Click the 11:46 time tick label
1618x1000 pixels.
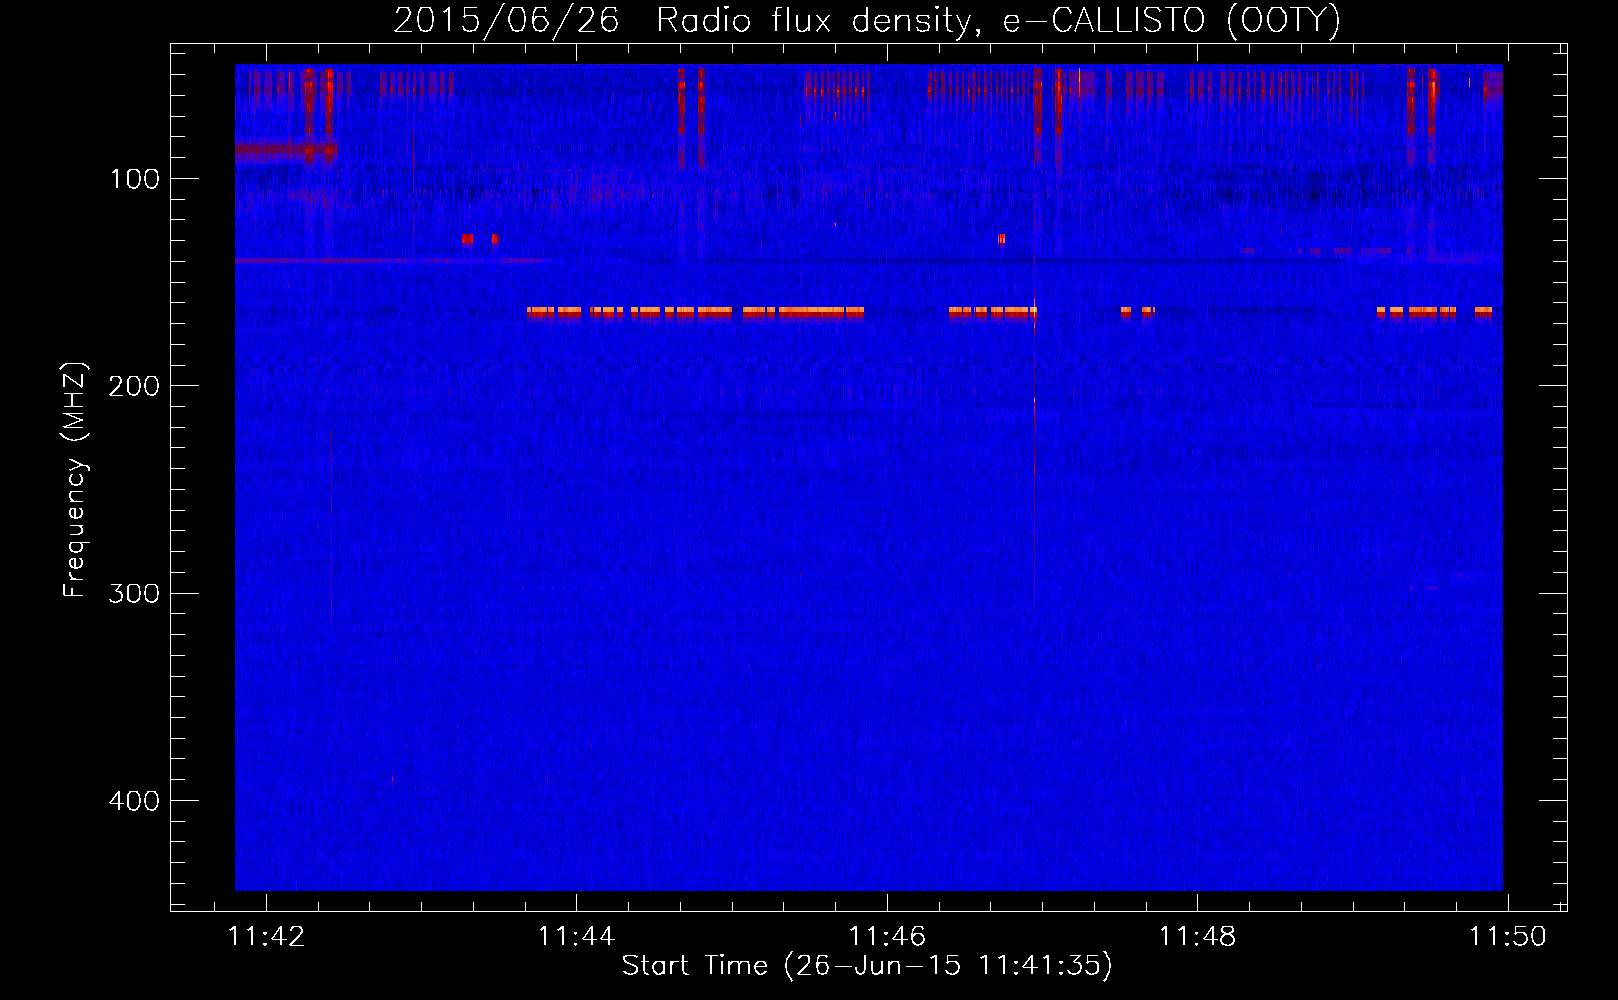(887, 937)
